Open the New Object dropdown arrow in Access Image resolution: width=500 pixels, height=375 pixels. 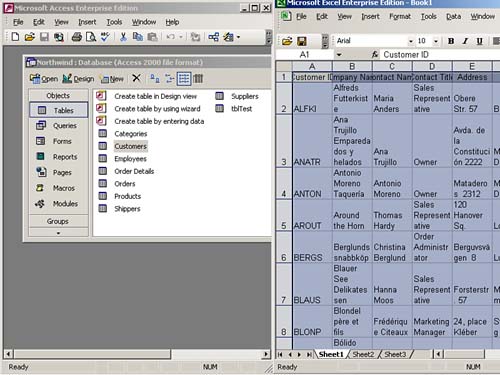238,37
